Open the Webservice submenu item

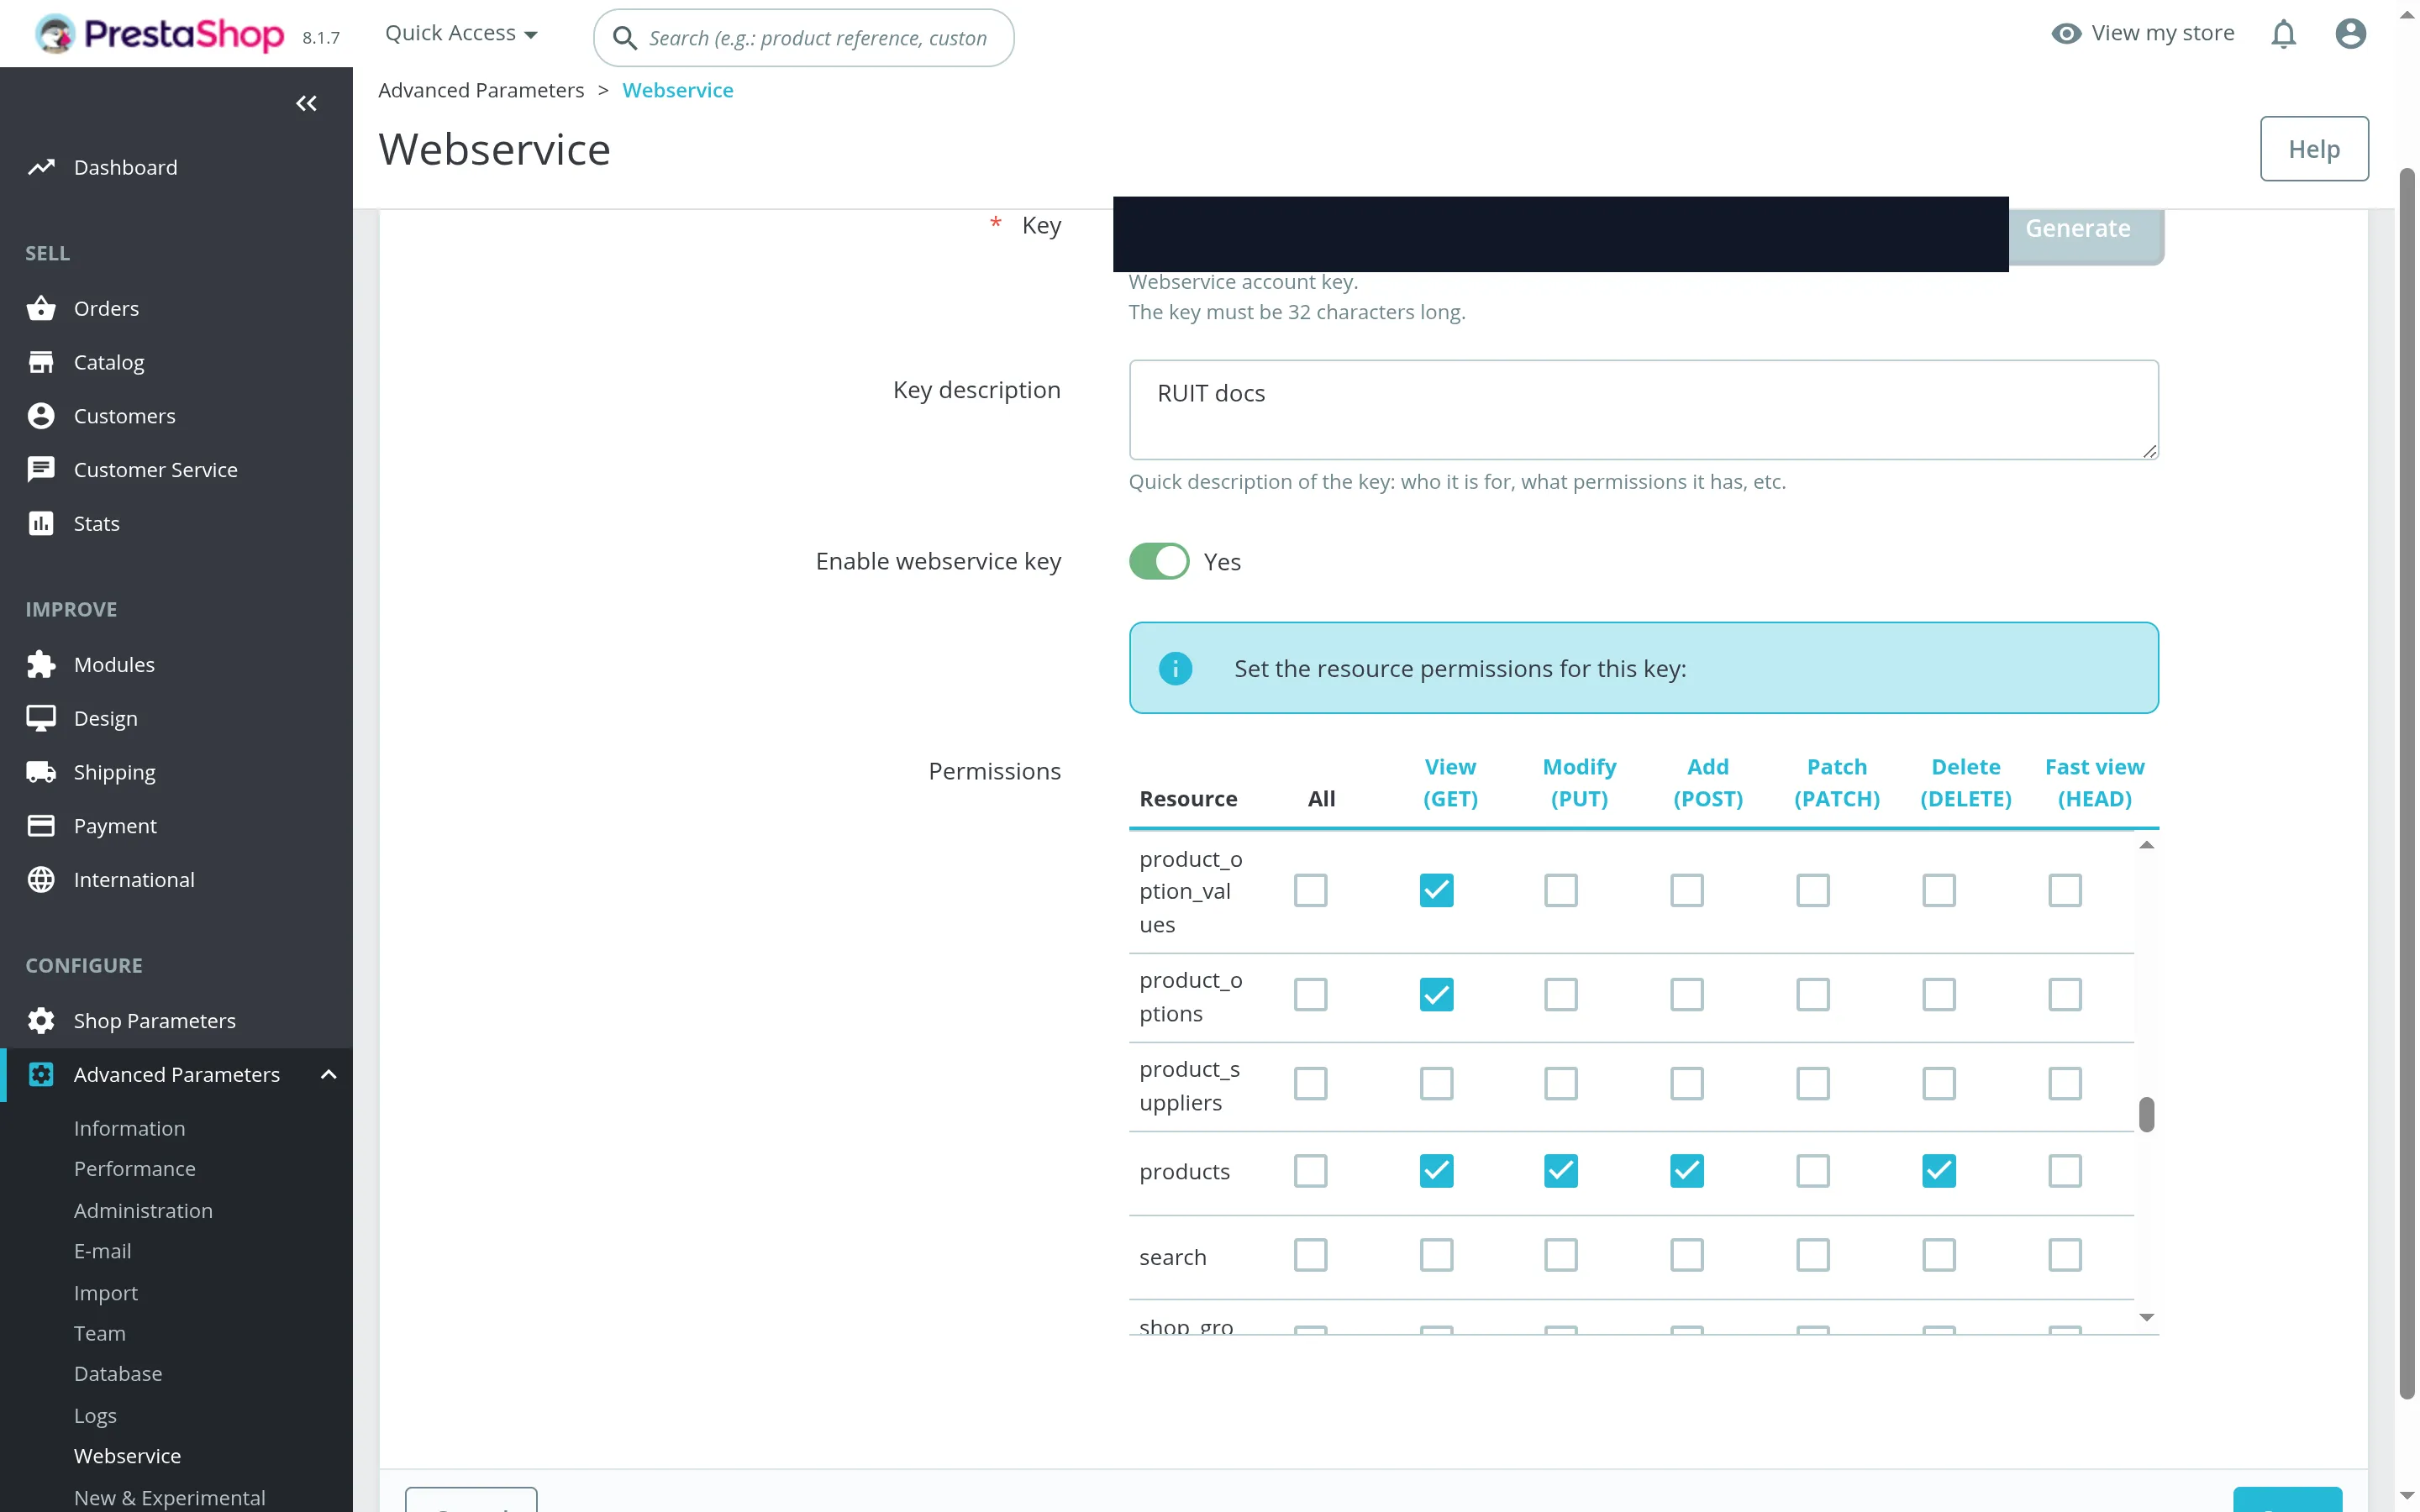click(127, 1456)
